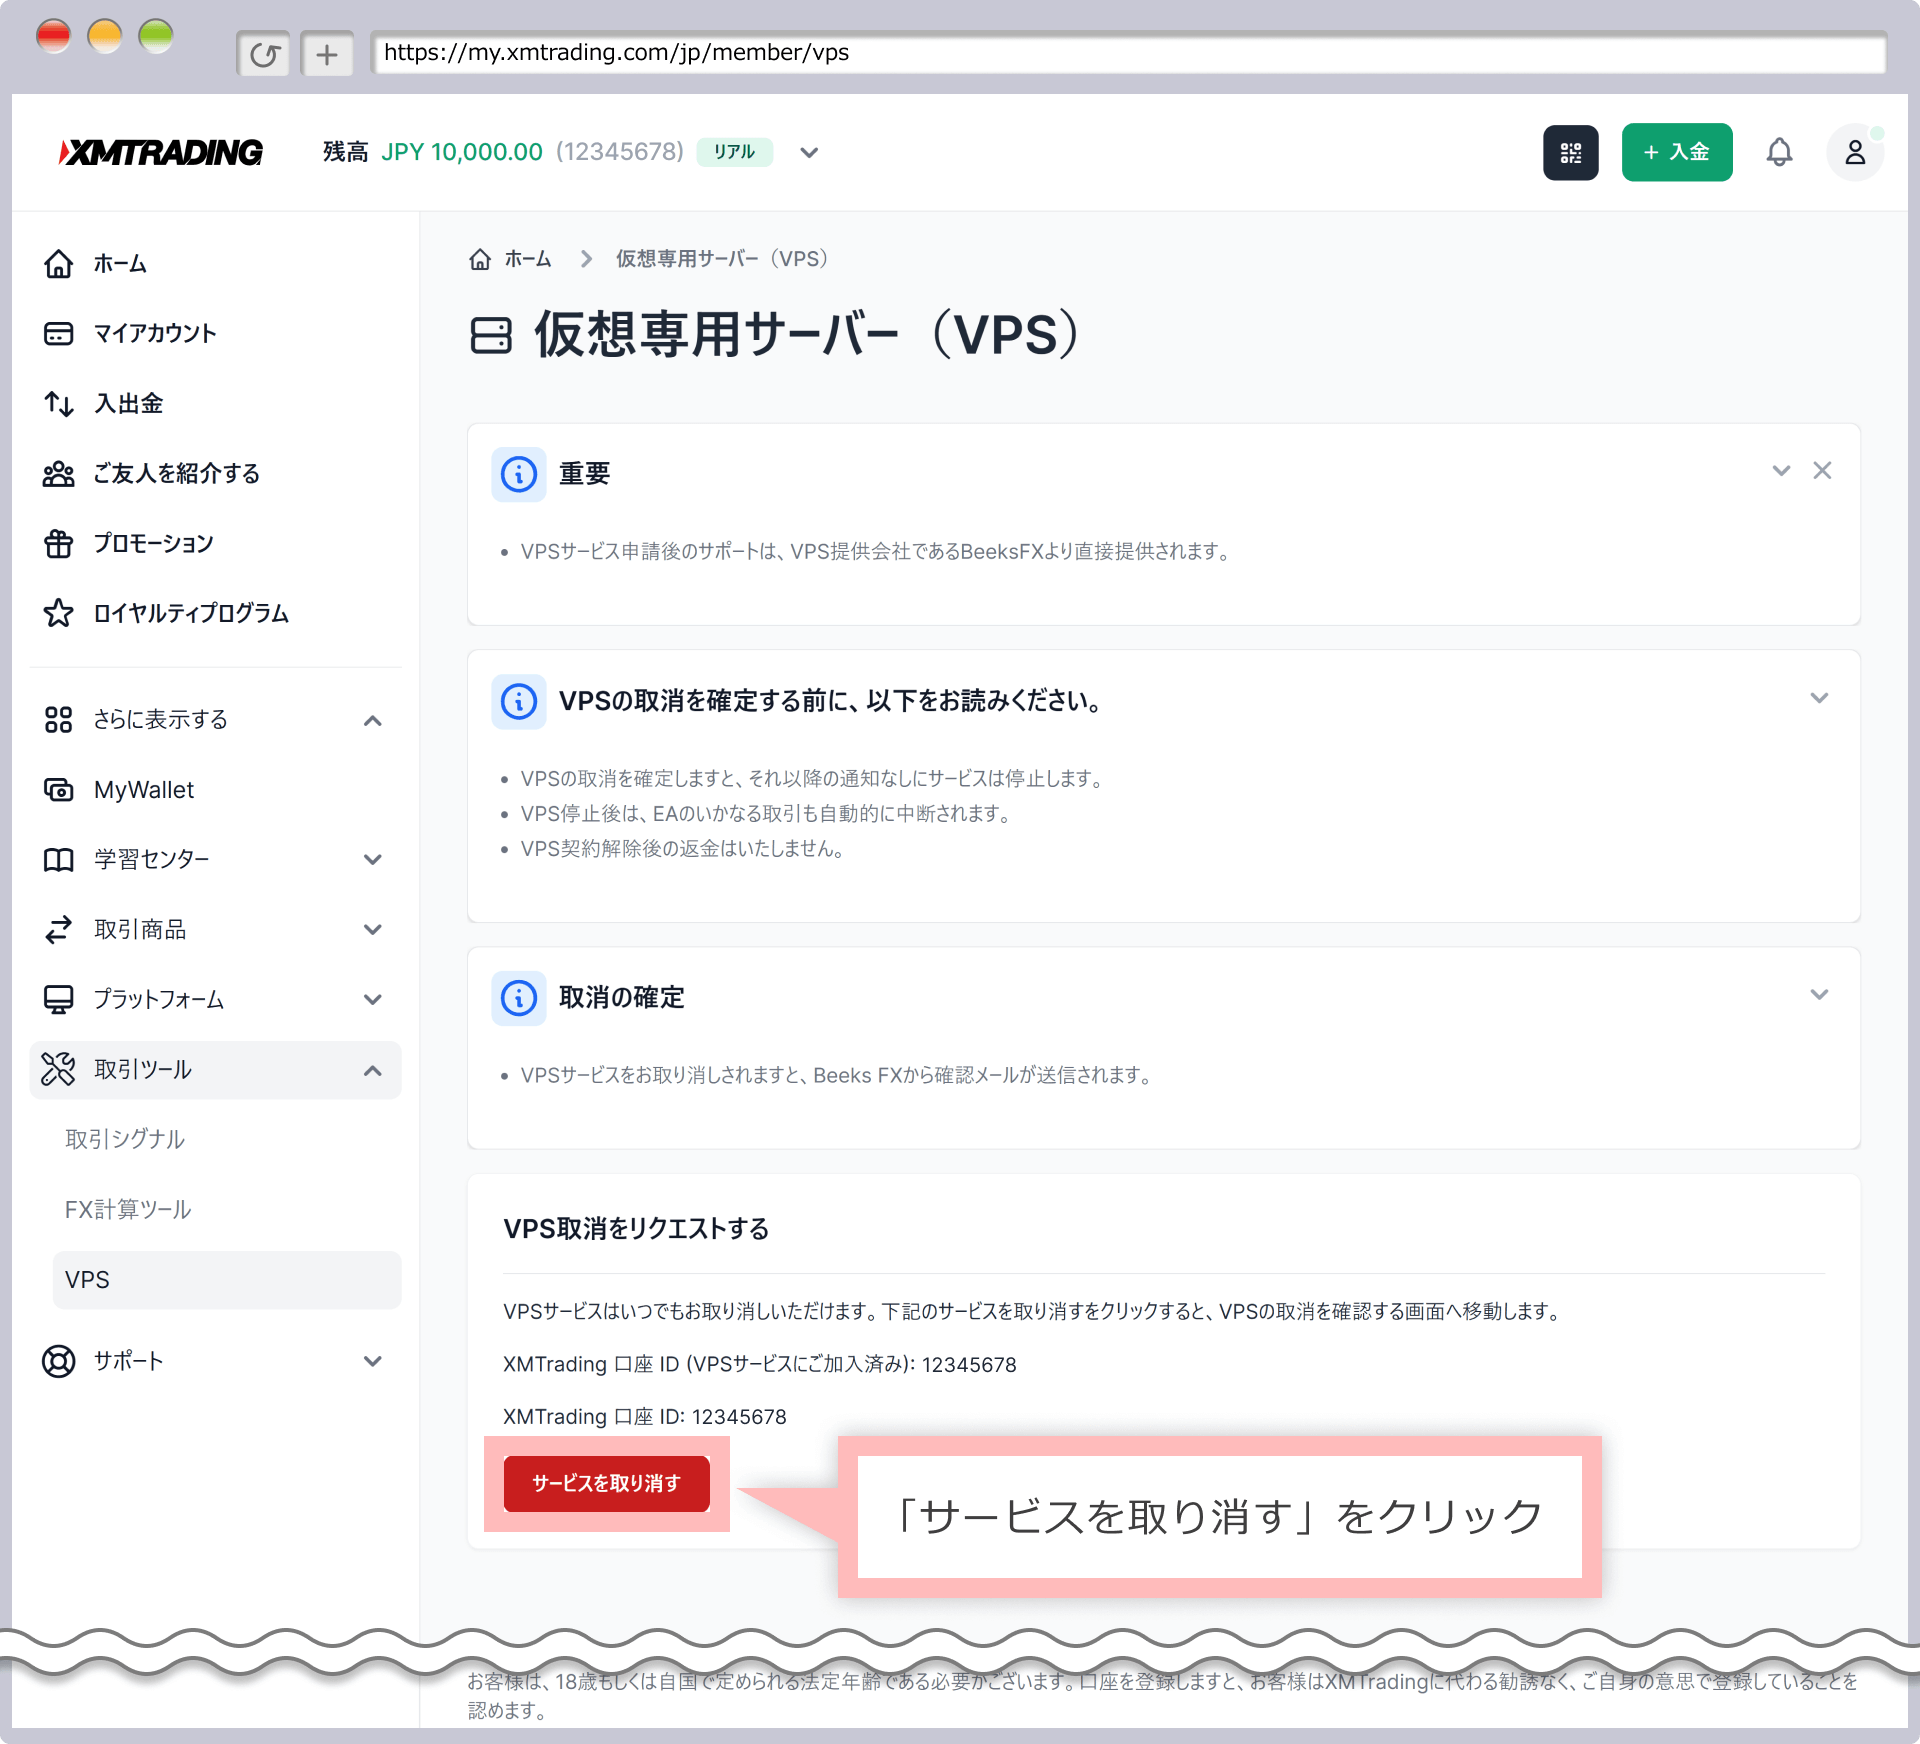Click the サービスを取り消す button
This screenshot has width=1920, height=1744.
606,1485
